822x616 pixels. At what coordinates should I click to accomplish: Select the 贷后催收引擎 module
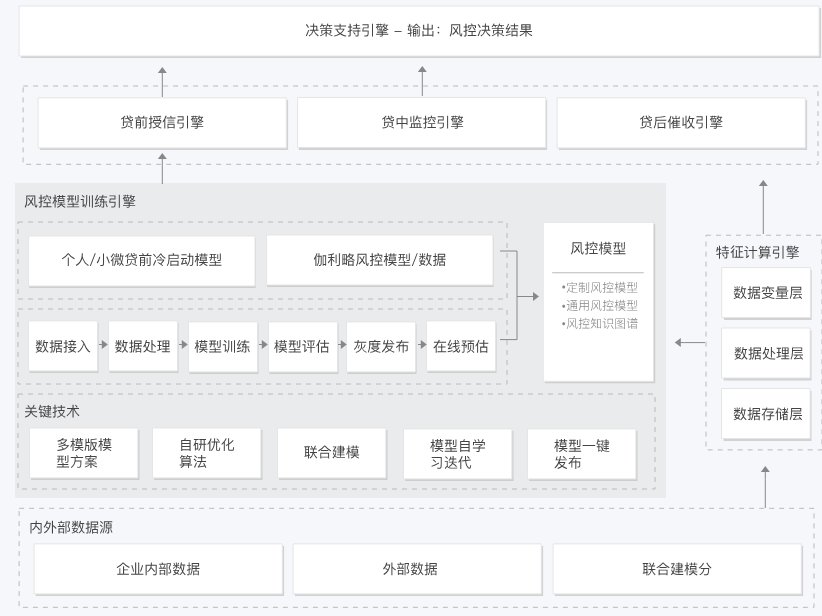pyautogui.click(x=680, y=123)
